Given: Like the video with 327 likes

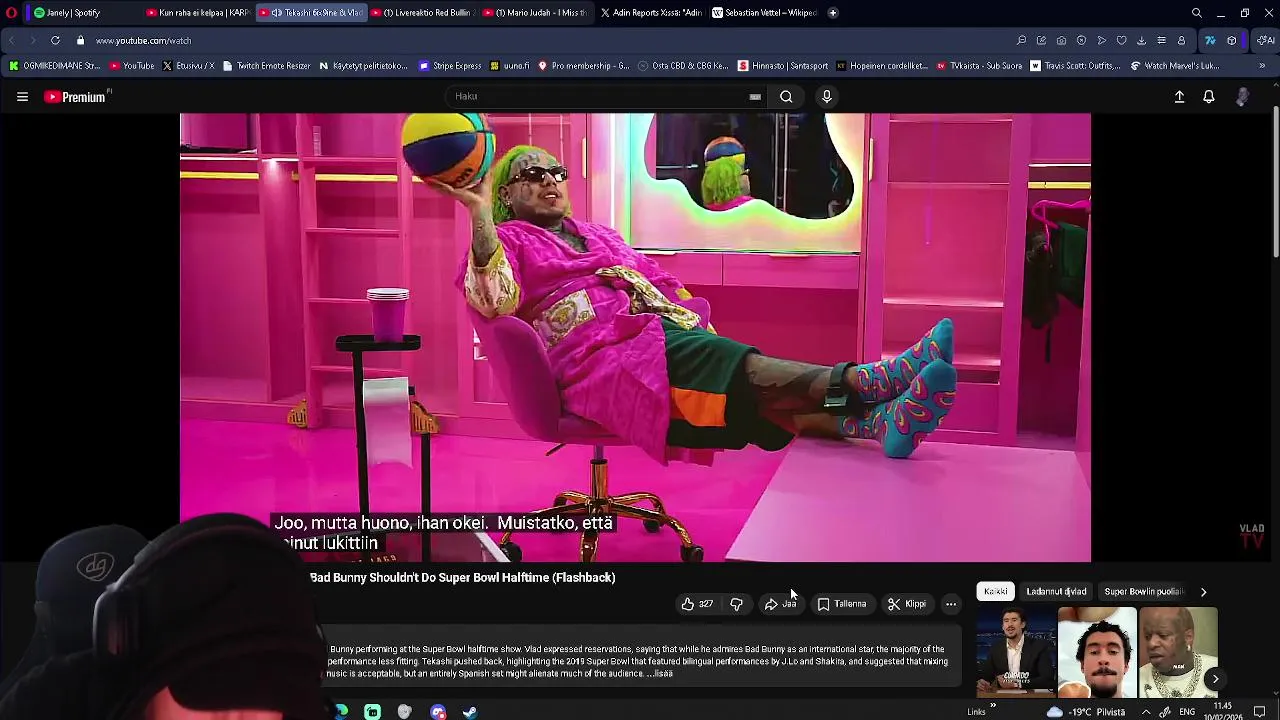Looking at the screenshot, I should tap(697, 604).
